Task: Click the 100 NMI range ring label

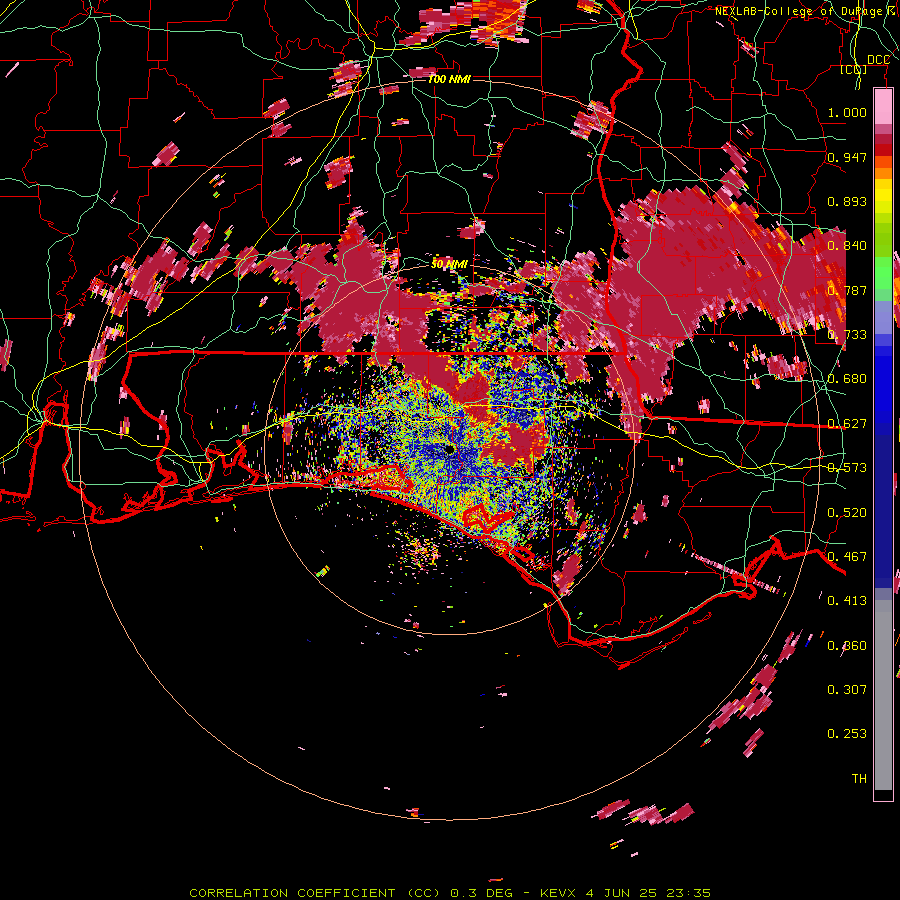Action: tap(449, 79)
